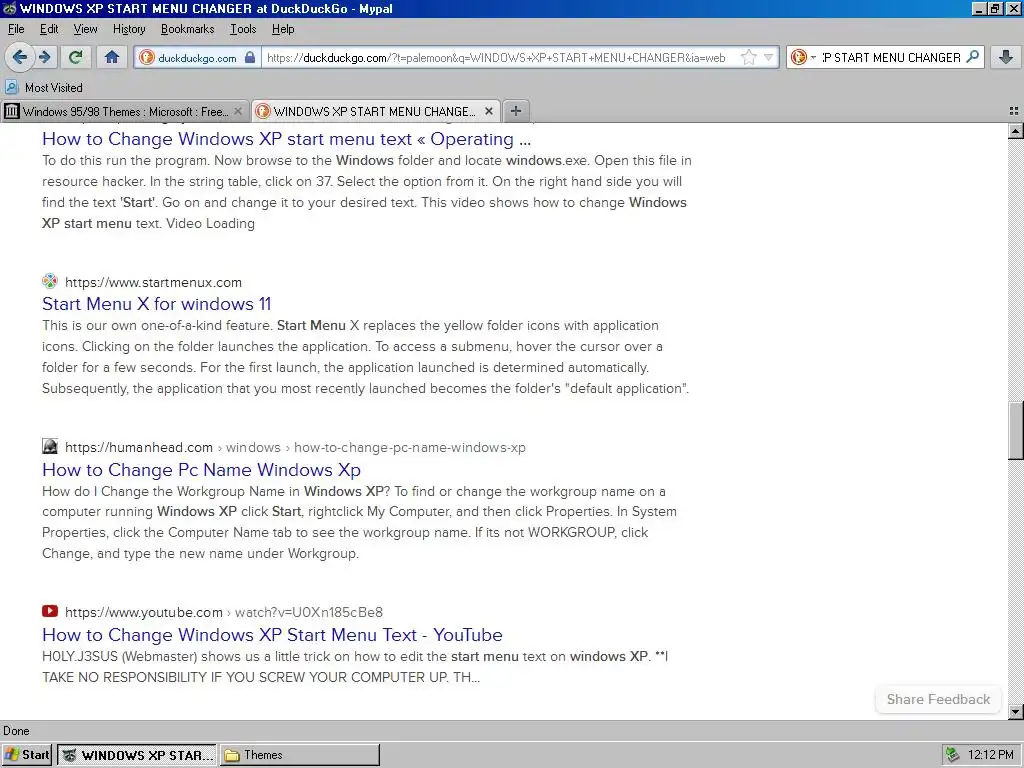Select WINDOWS XP STAR... taskbar button

pos(137,755)
